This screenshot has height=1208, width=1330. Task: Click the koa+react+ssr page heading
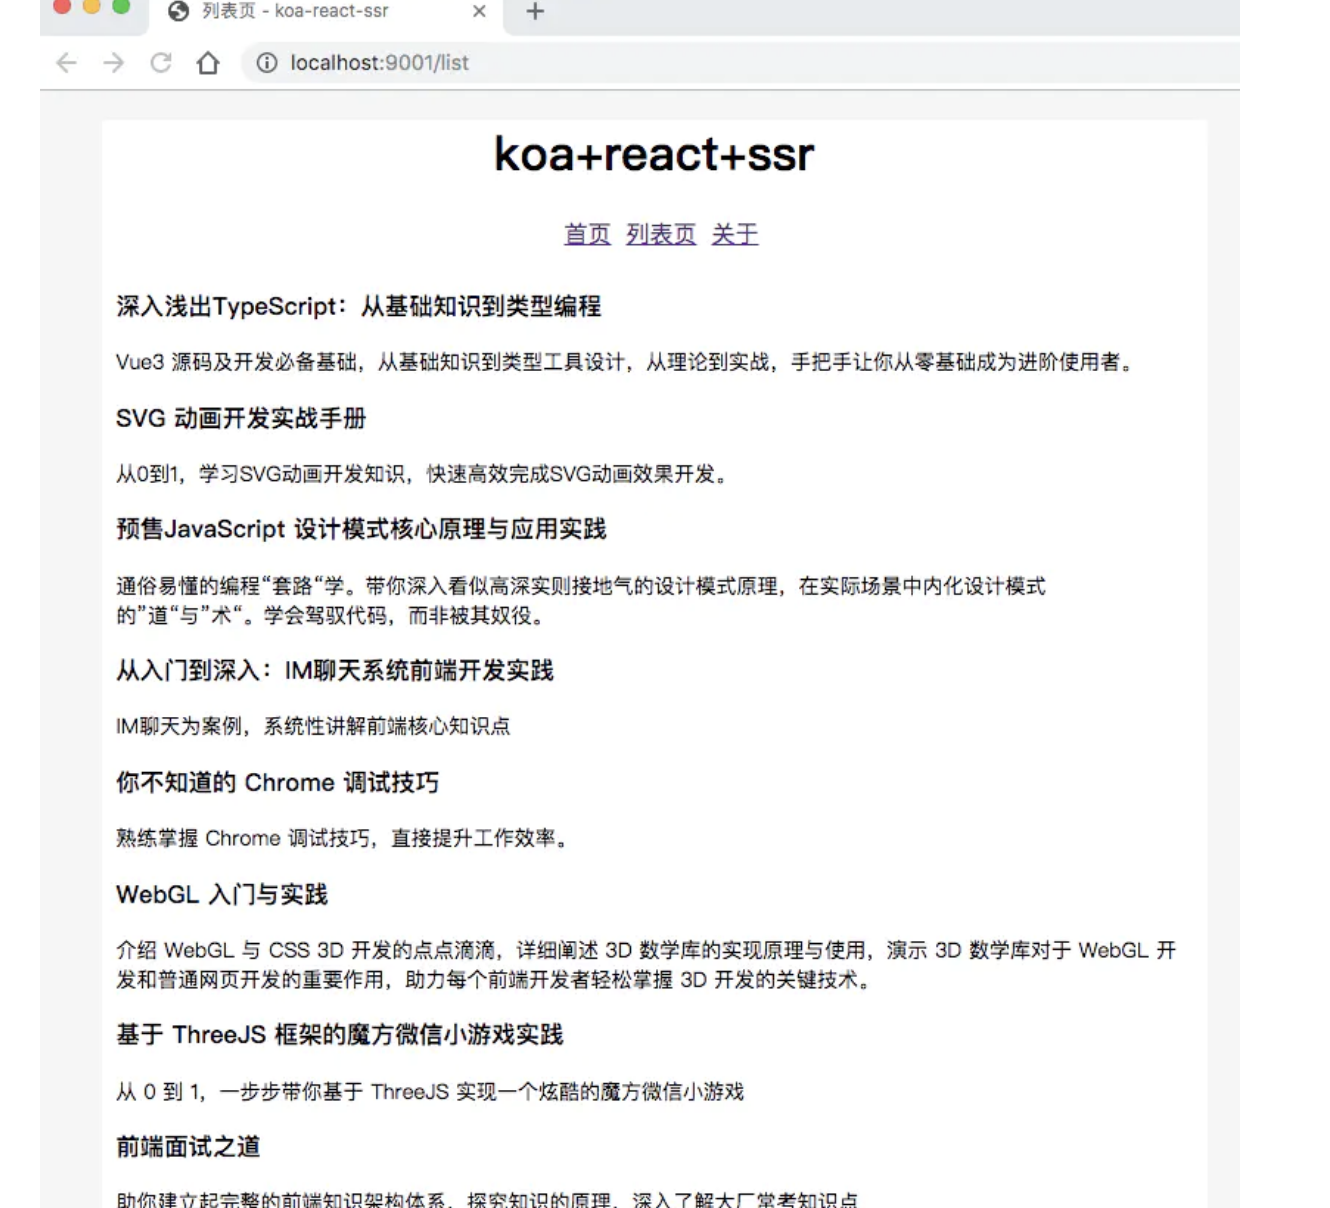click(654, 152)
